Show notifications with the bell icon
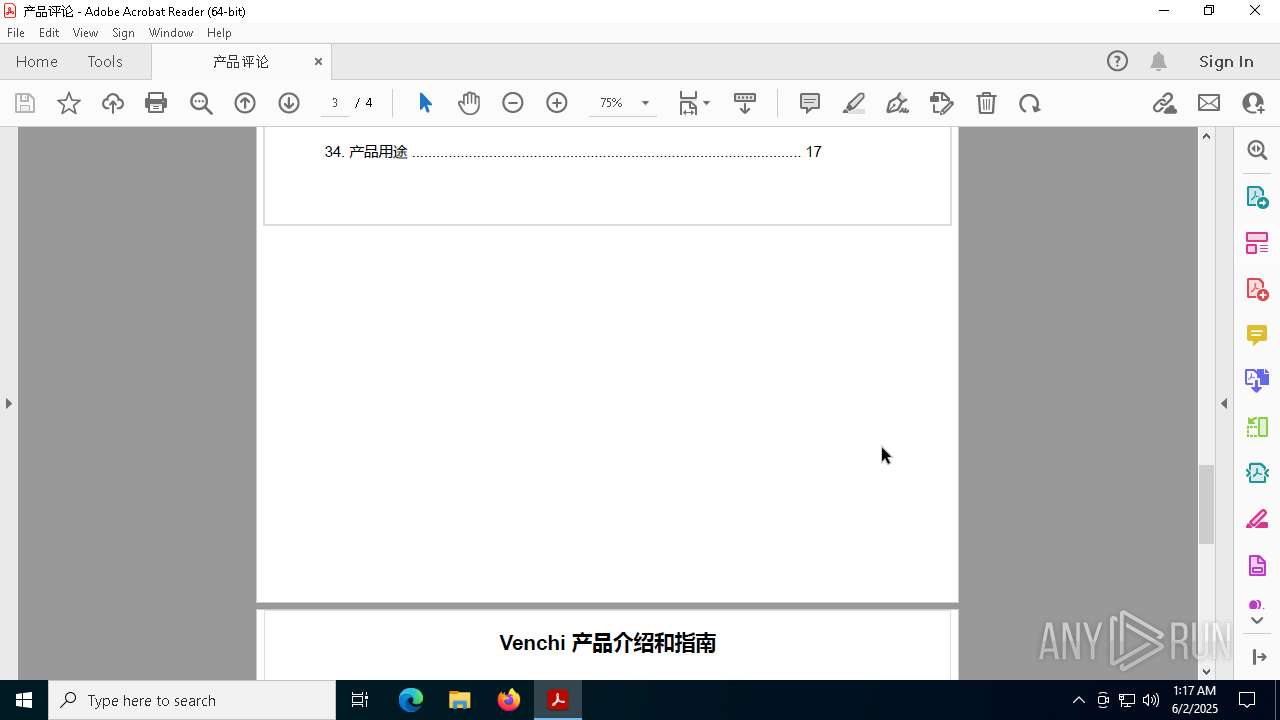This screenshot has width=1280, height=720. 1158,61
